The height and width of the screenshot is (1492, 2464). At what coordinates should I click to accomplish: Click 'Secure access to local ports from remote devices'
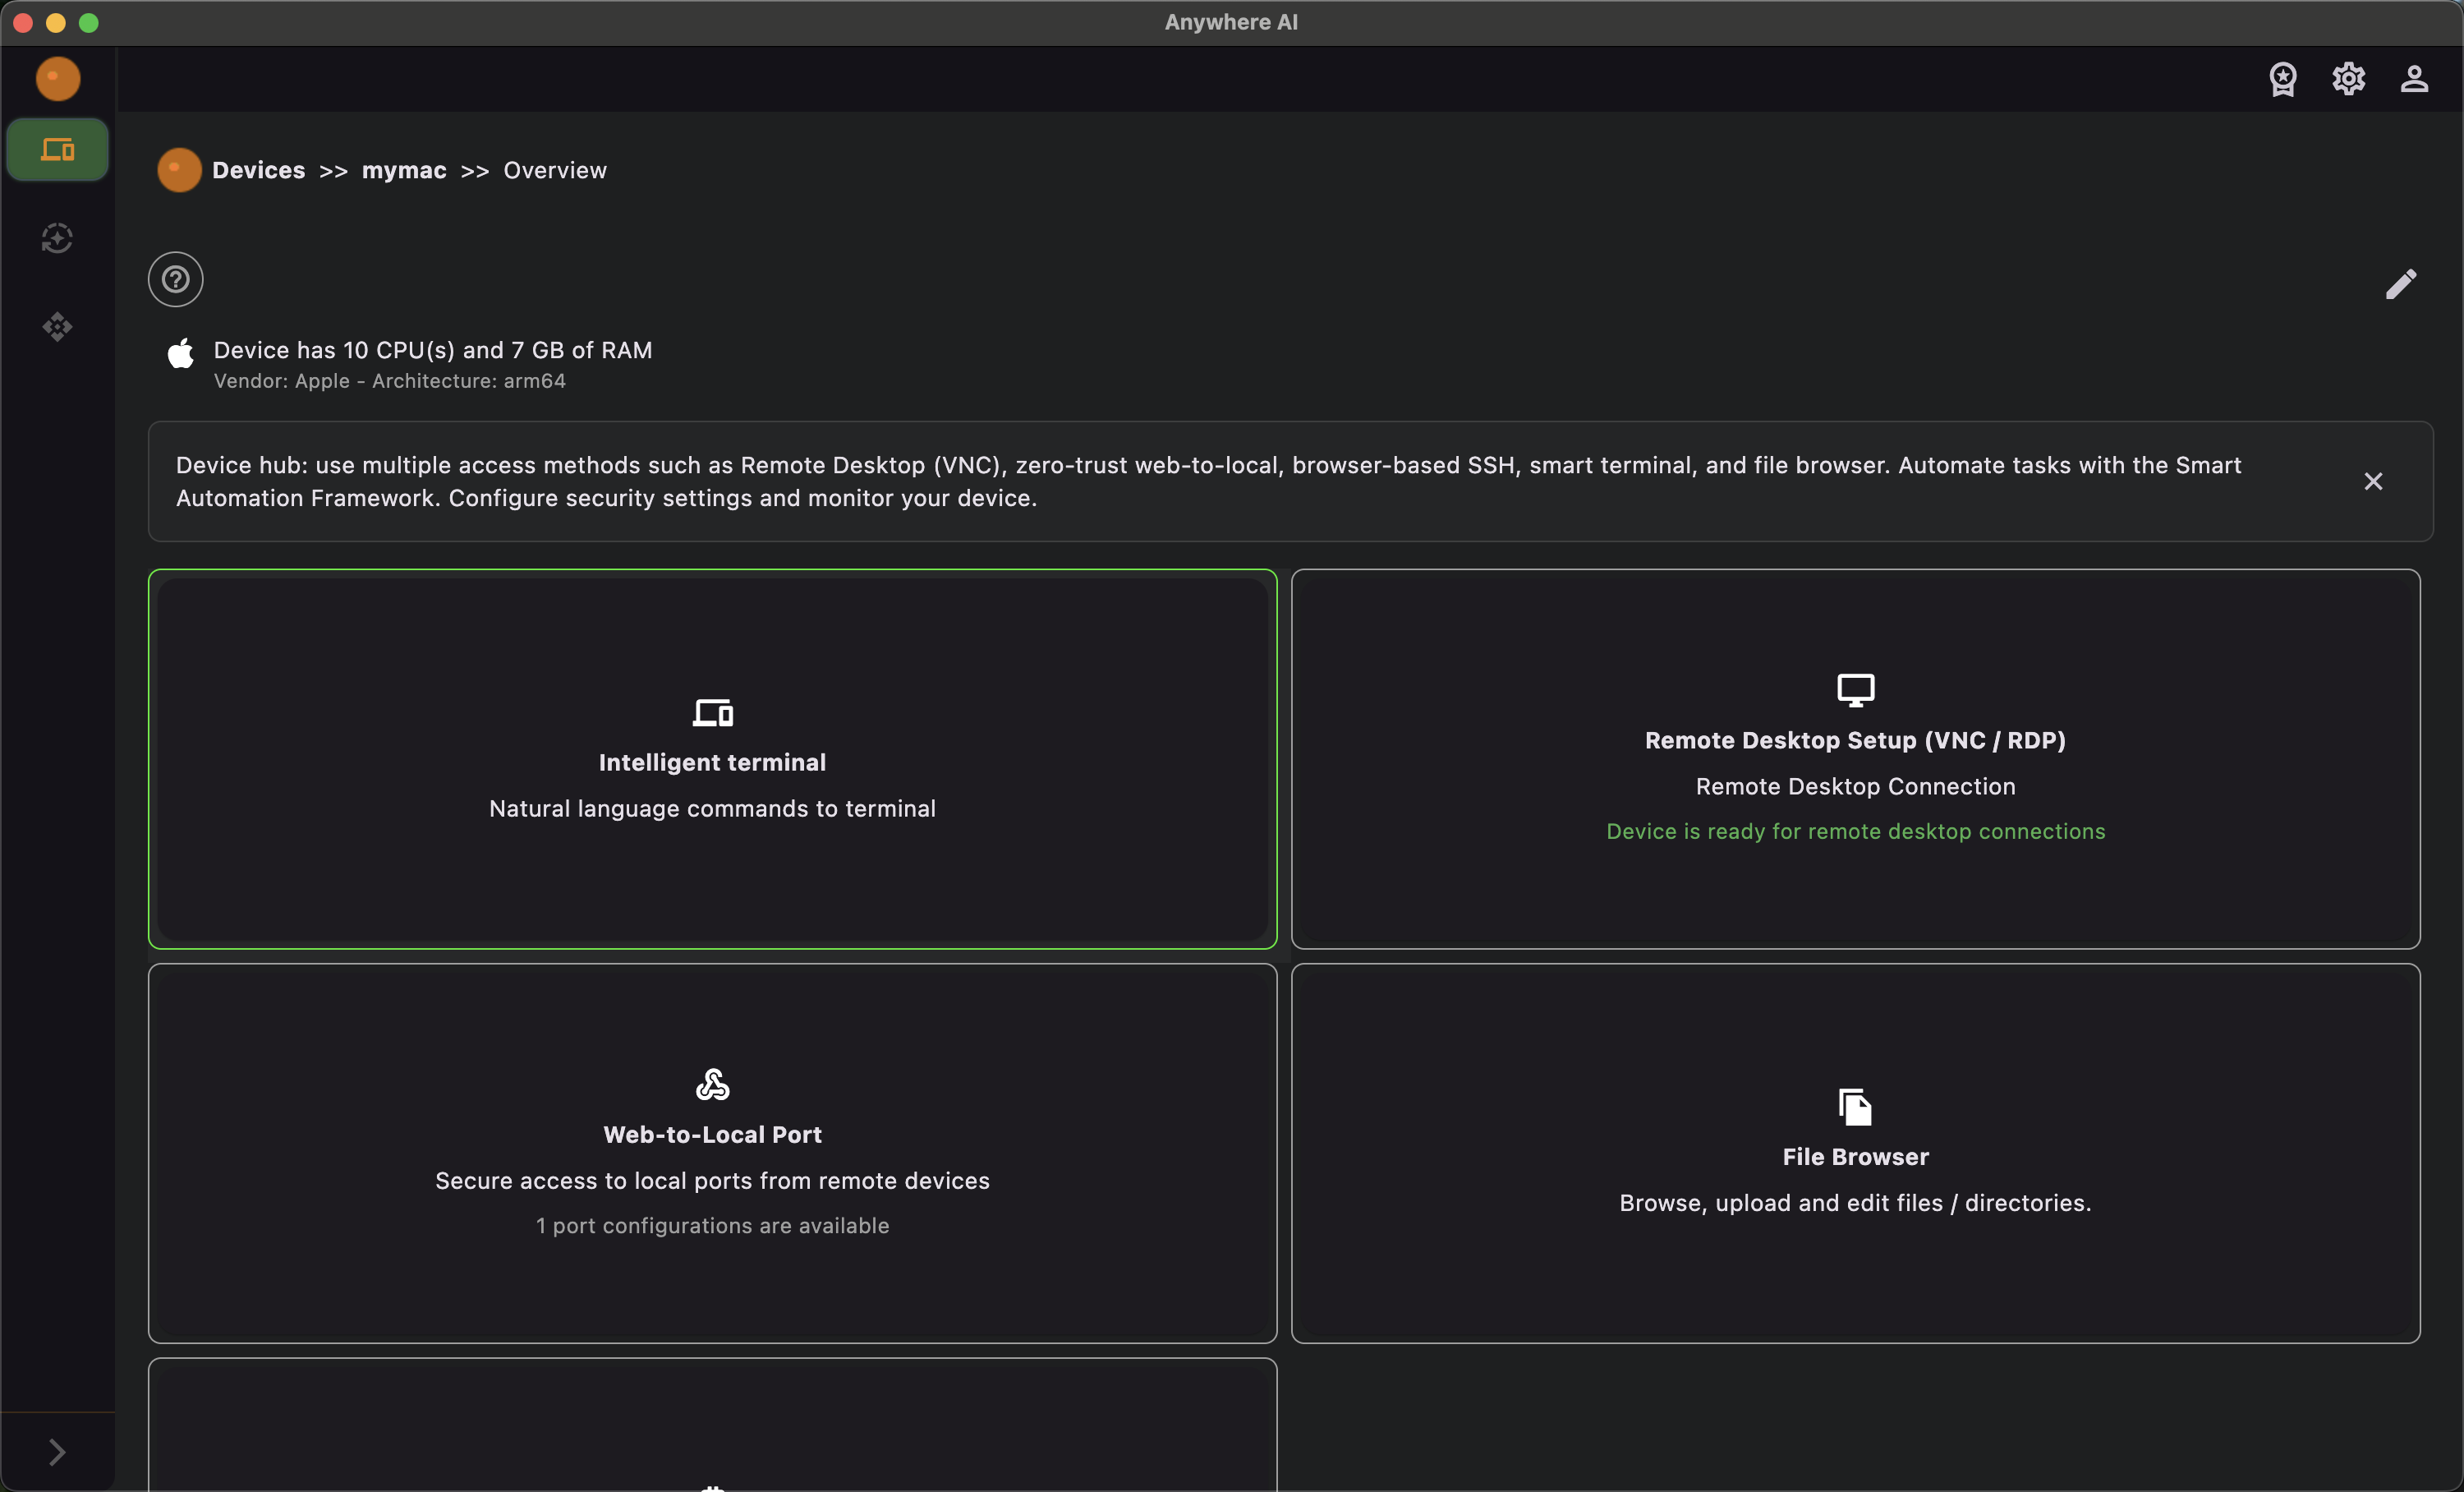713,1181
